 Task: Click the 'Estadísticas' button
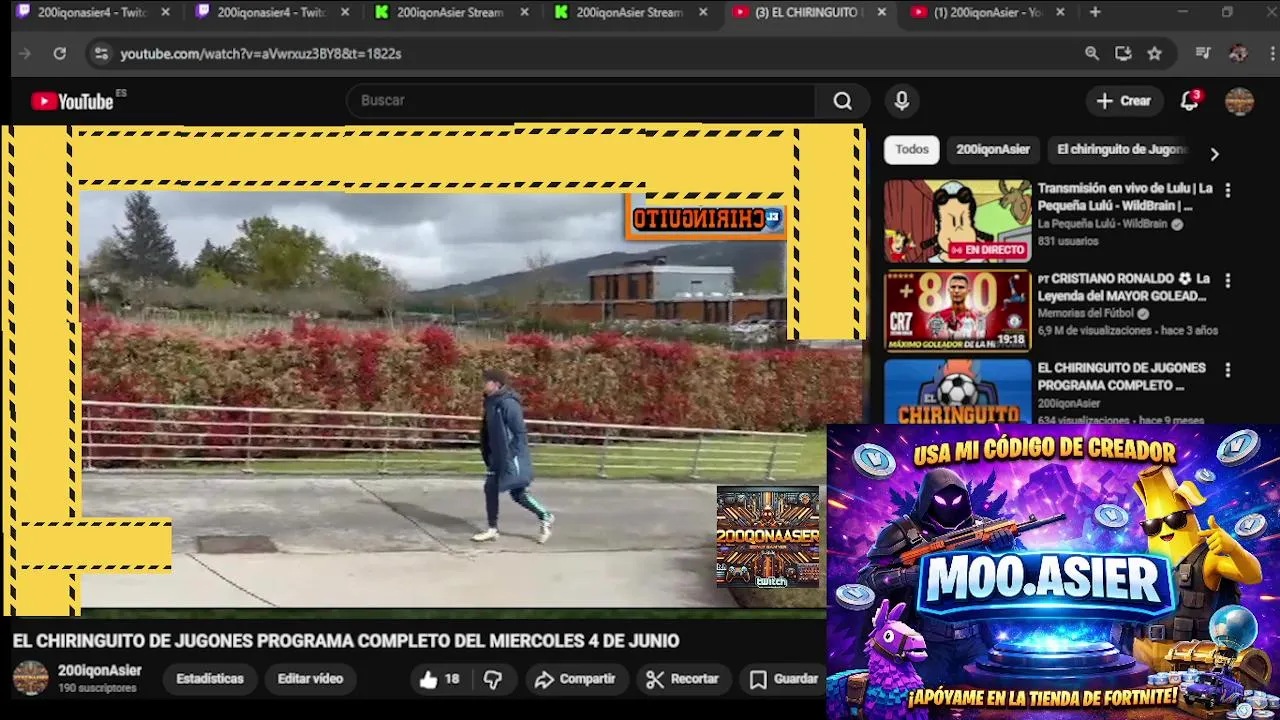pyautogui.click(x=210, y=679)
